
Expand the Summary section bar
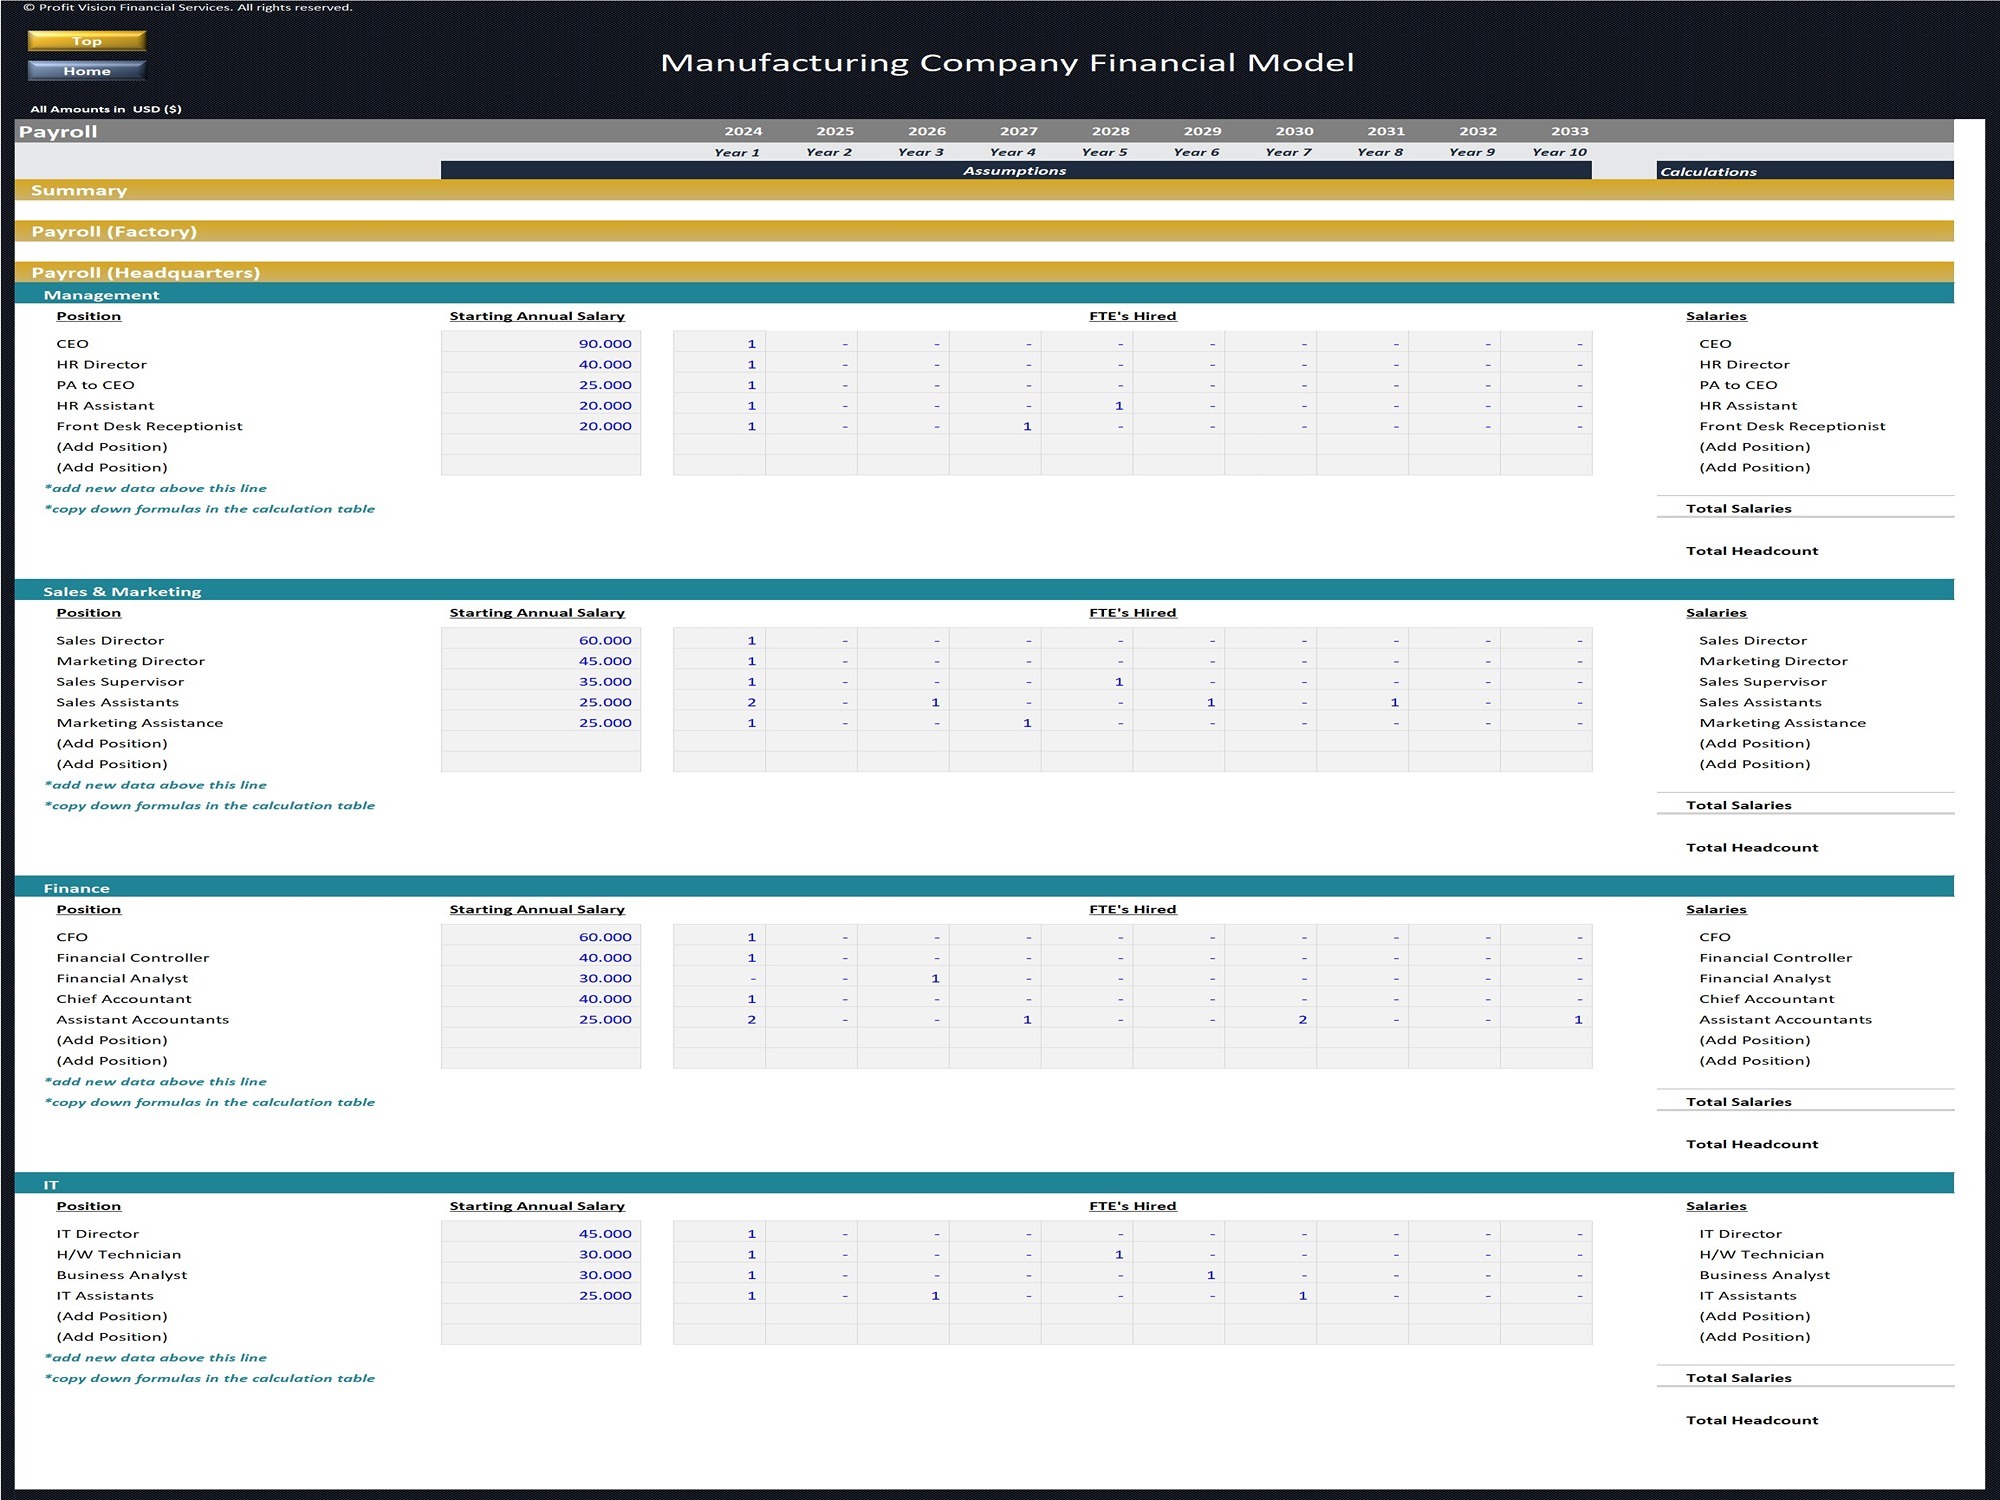click(984, 190)
